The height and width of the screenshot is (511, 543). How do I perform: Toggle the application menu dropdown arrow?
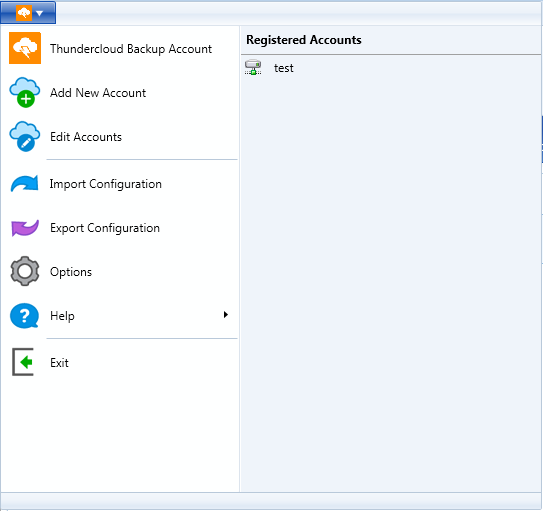pos(39,14)
